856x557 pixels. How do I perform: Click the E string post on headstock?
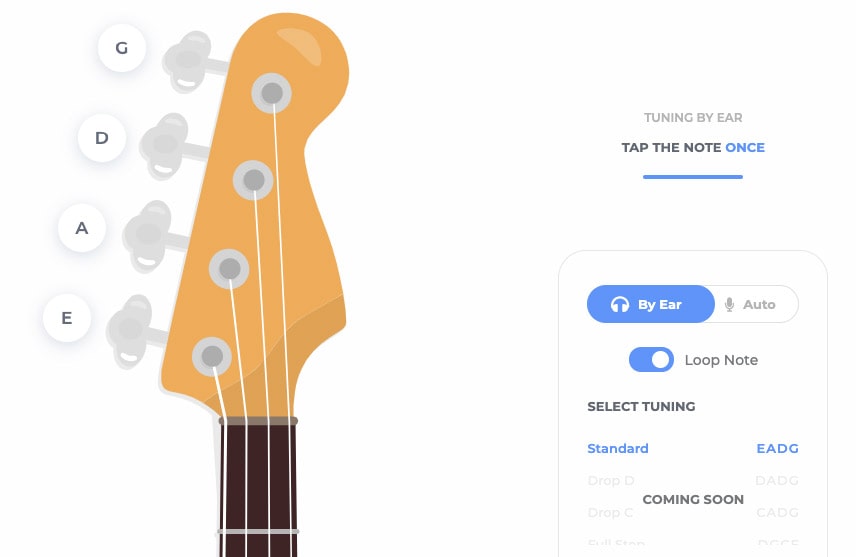[212, 357]
